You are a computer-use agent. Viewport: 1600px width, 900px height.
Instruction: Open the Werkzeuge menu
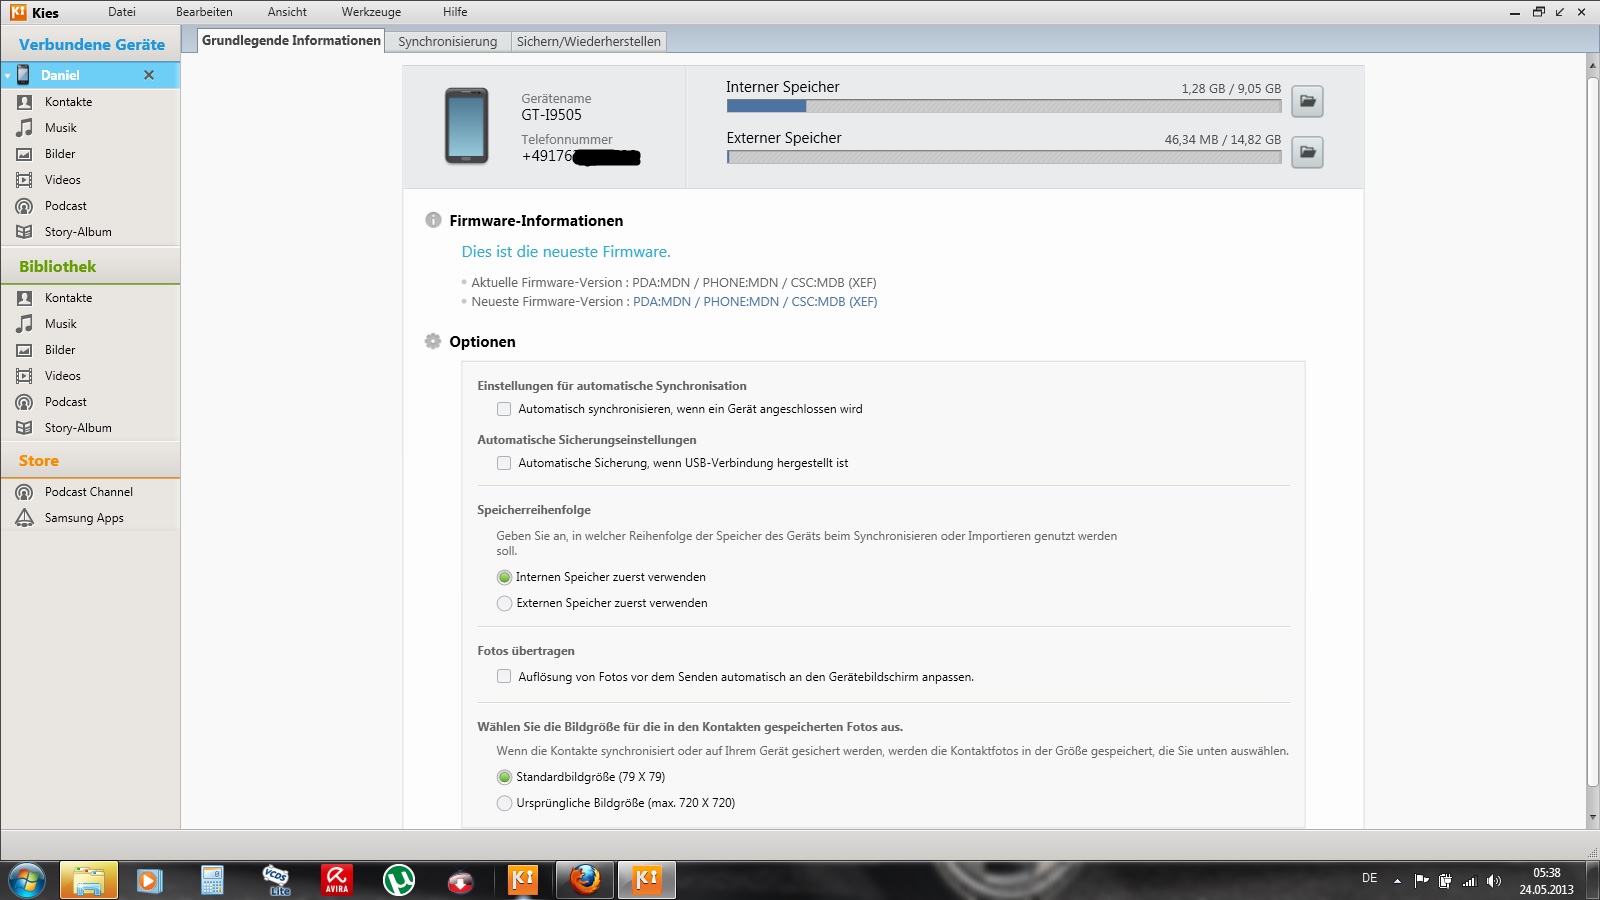pyautogui.click(x=371, y=12)
